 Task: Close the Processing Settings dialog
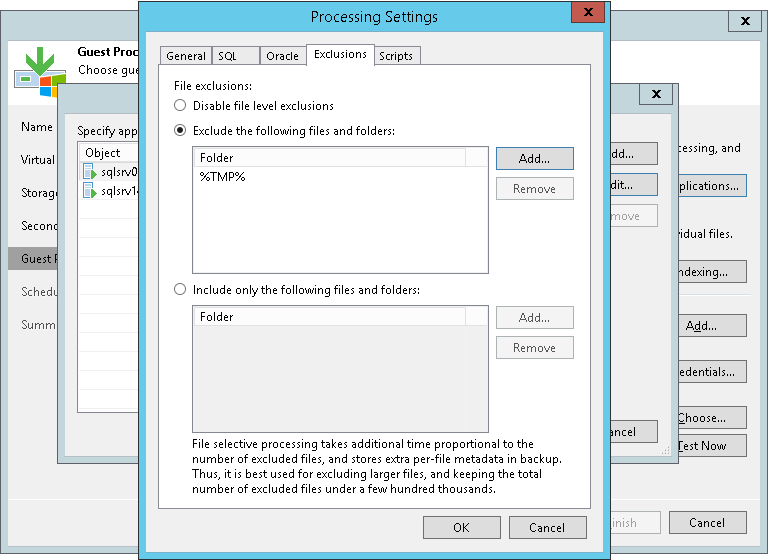(x=588, y=12)
